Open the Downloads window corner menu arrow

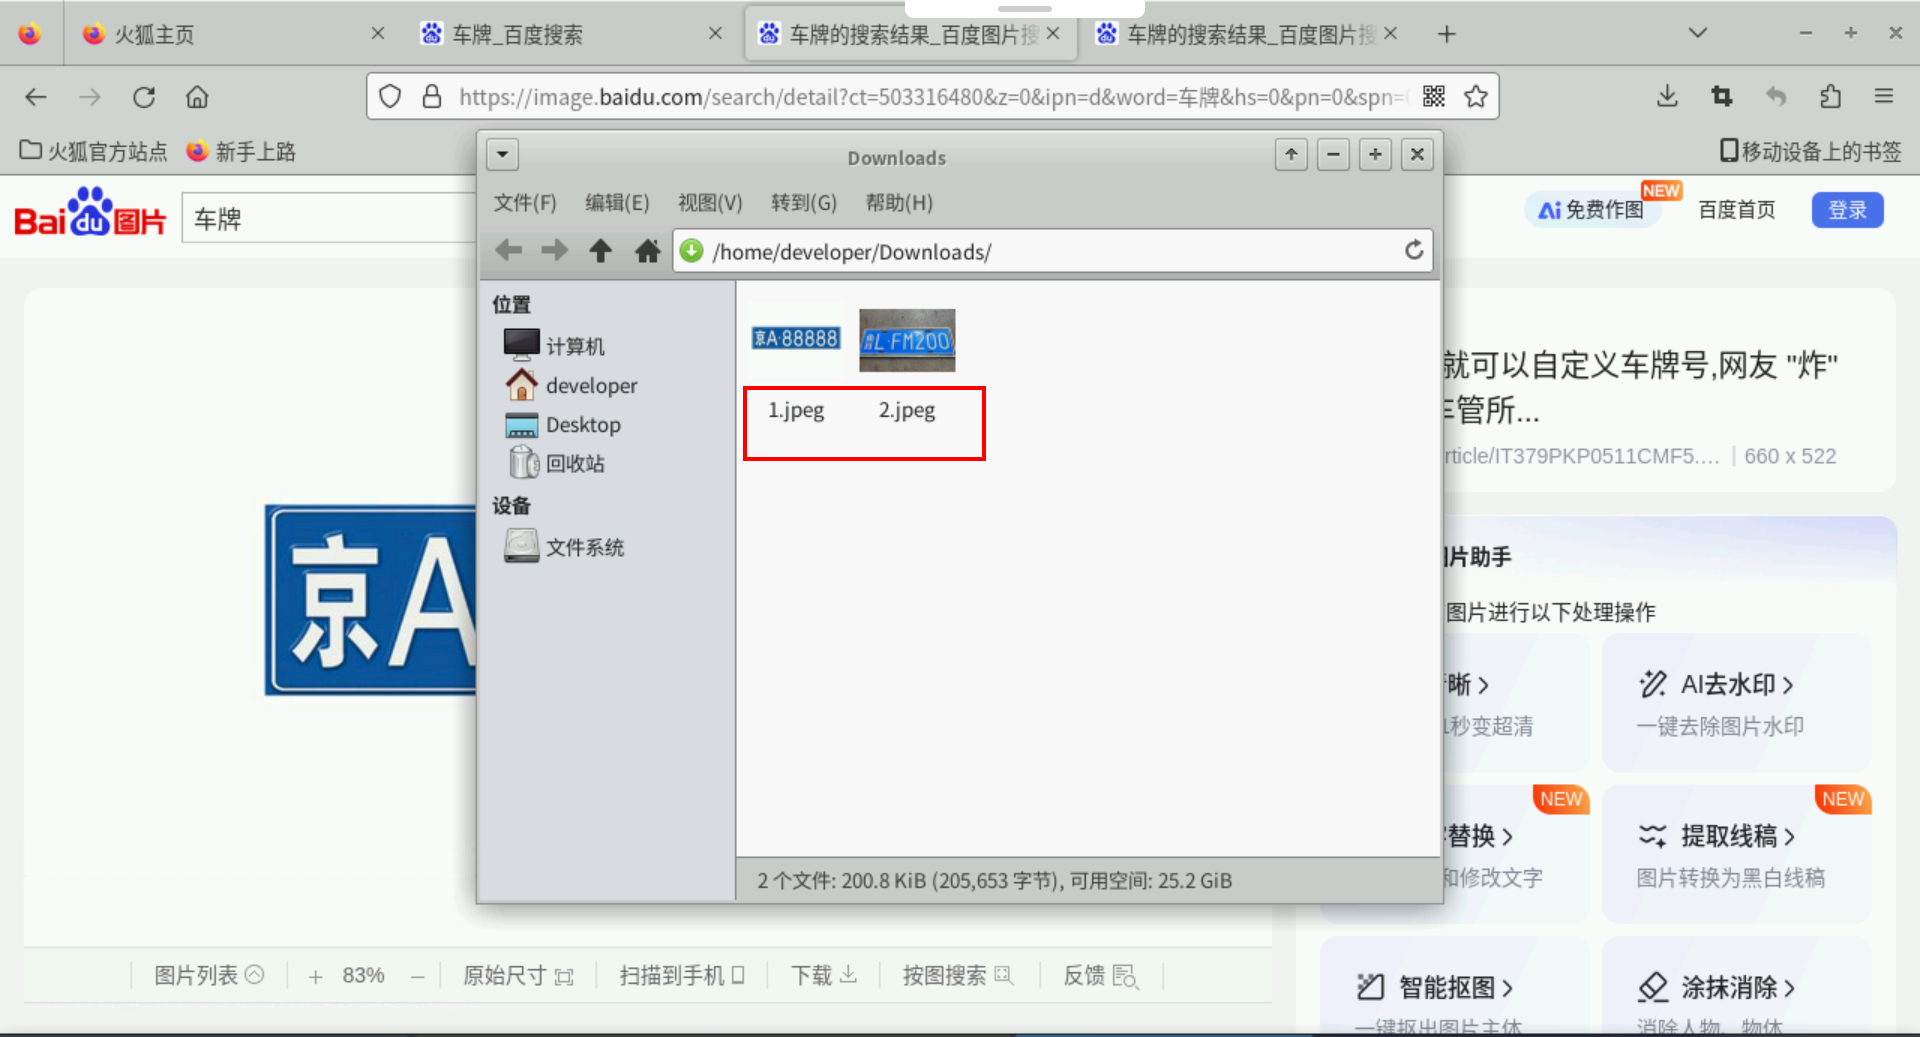coord(502,154)
